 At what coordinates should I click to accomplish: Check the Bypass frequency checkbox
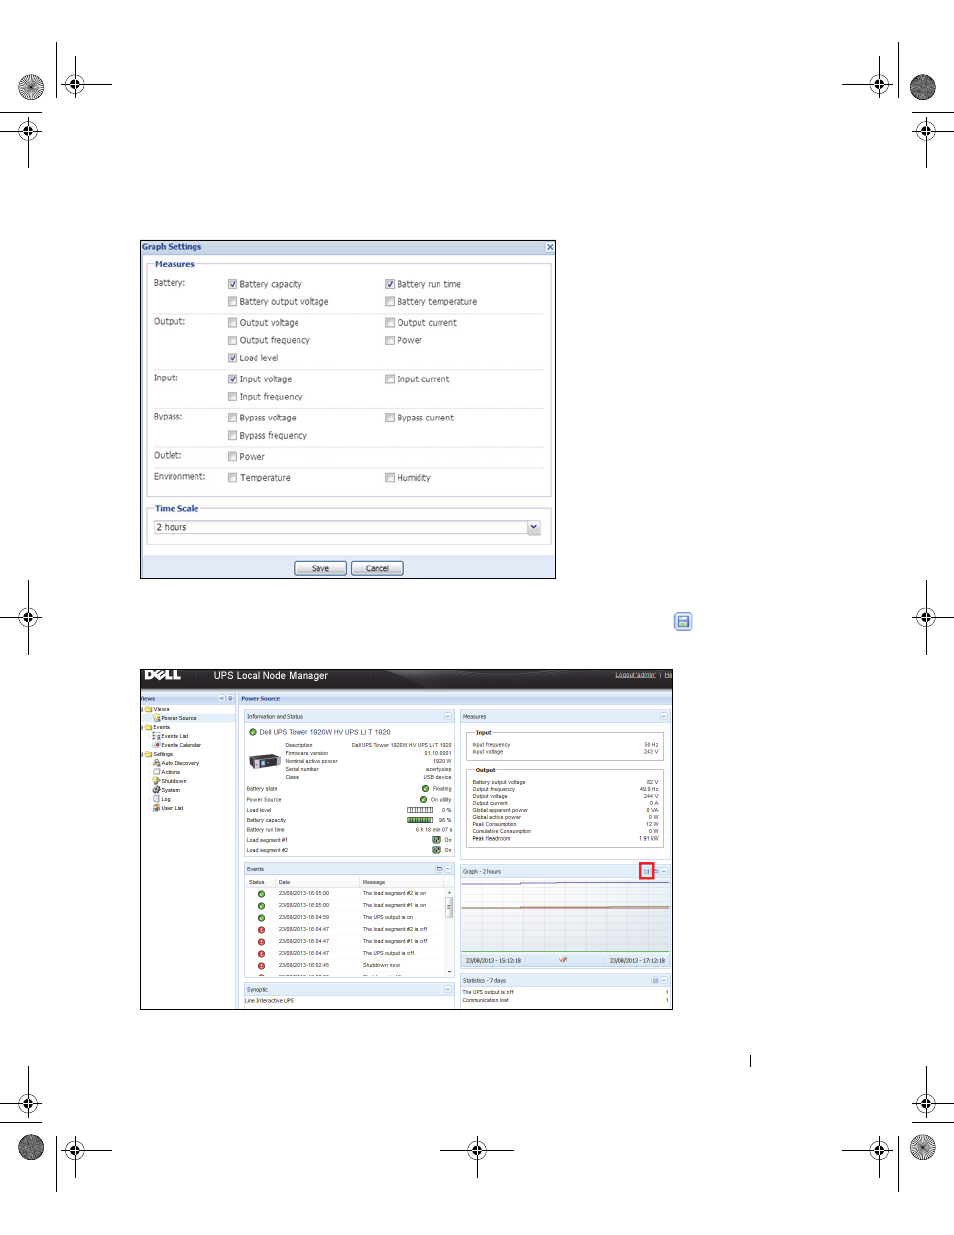[x=232, y=436]
